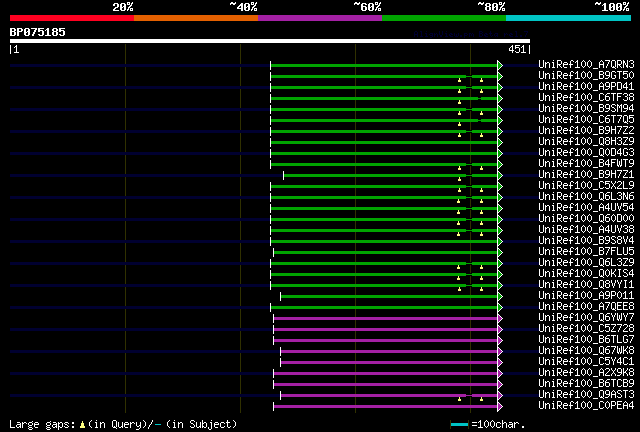Pick the UniRef100_Q8H3Z9 label

click(586, 141)
